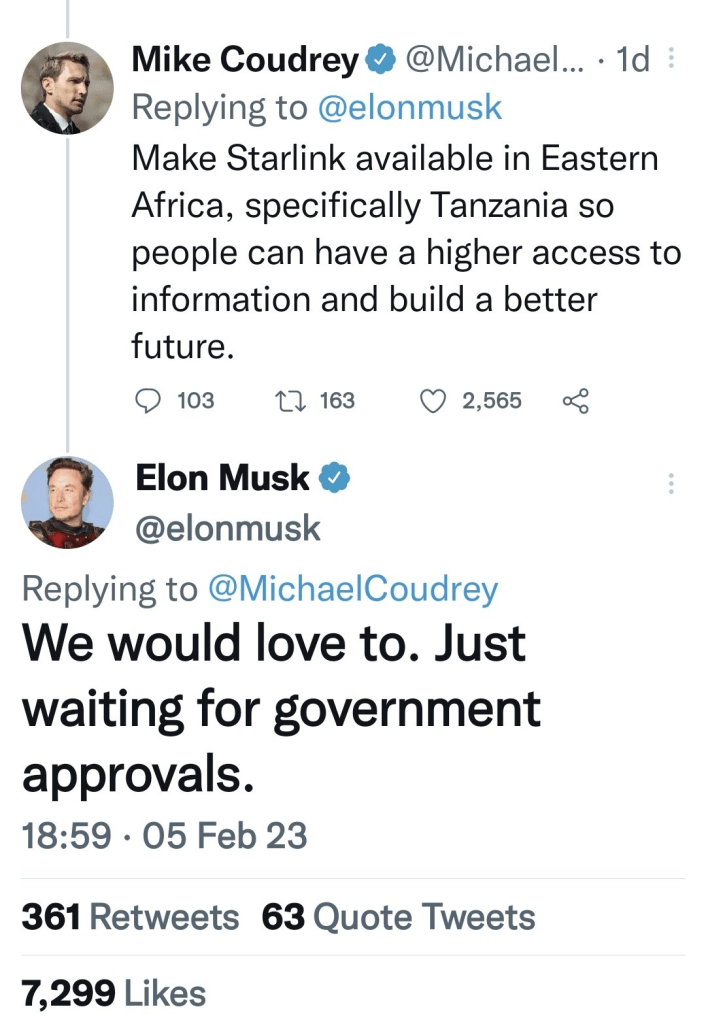Click Mike Coudrey's verified badge

pos(380,62)
